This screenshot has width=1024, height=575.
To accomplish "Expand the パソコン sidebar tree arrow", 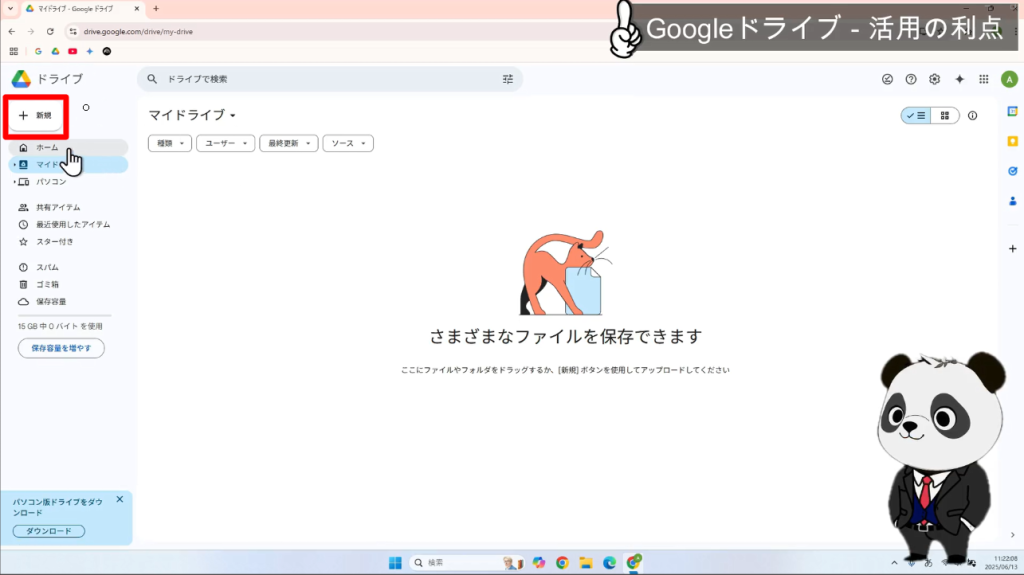I will 14,182.
